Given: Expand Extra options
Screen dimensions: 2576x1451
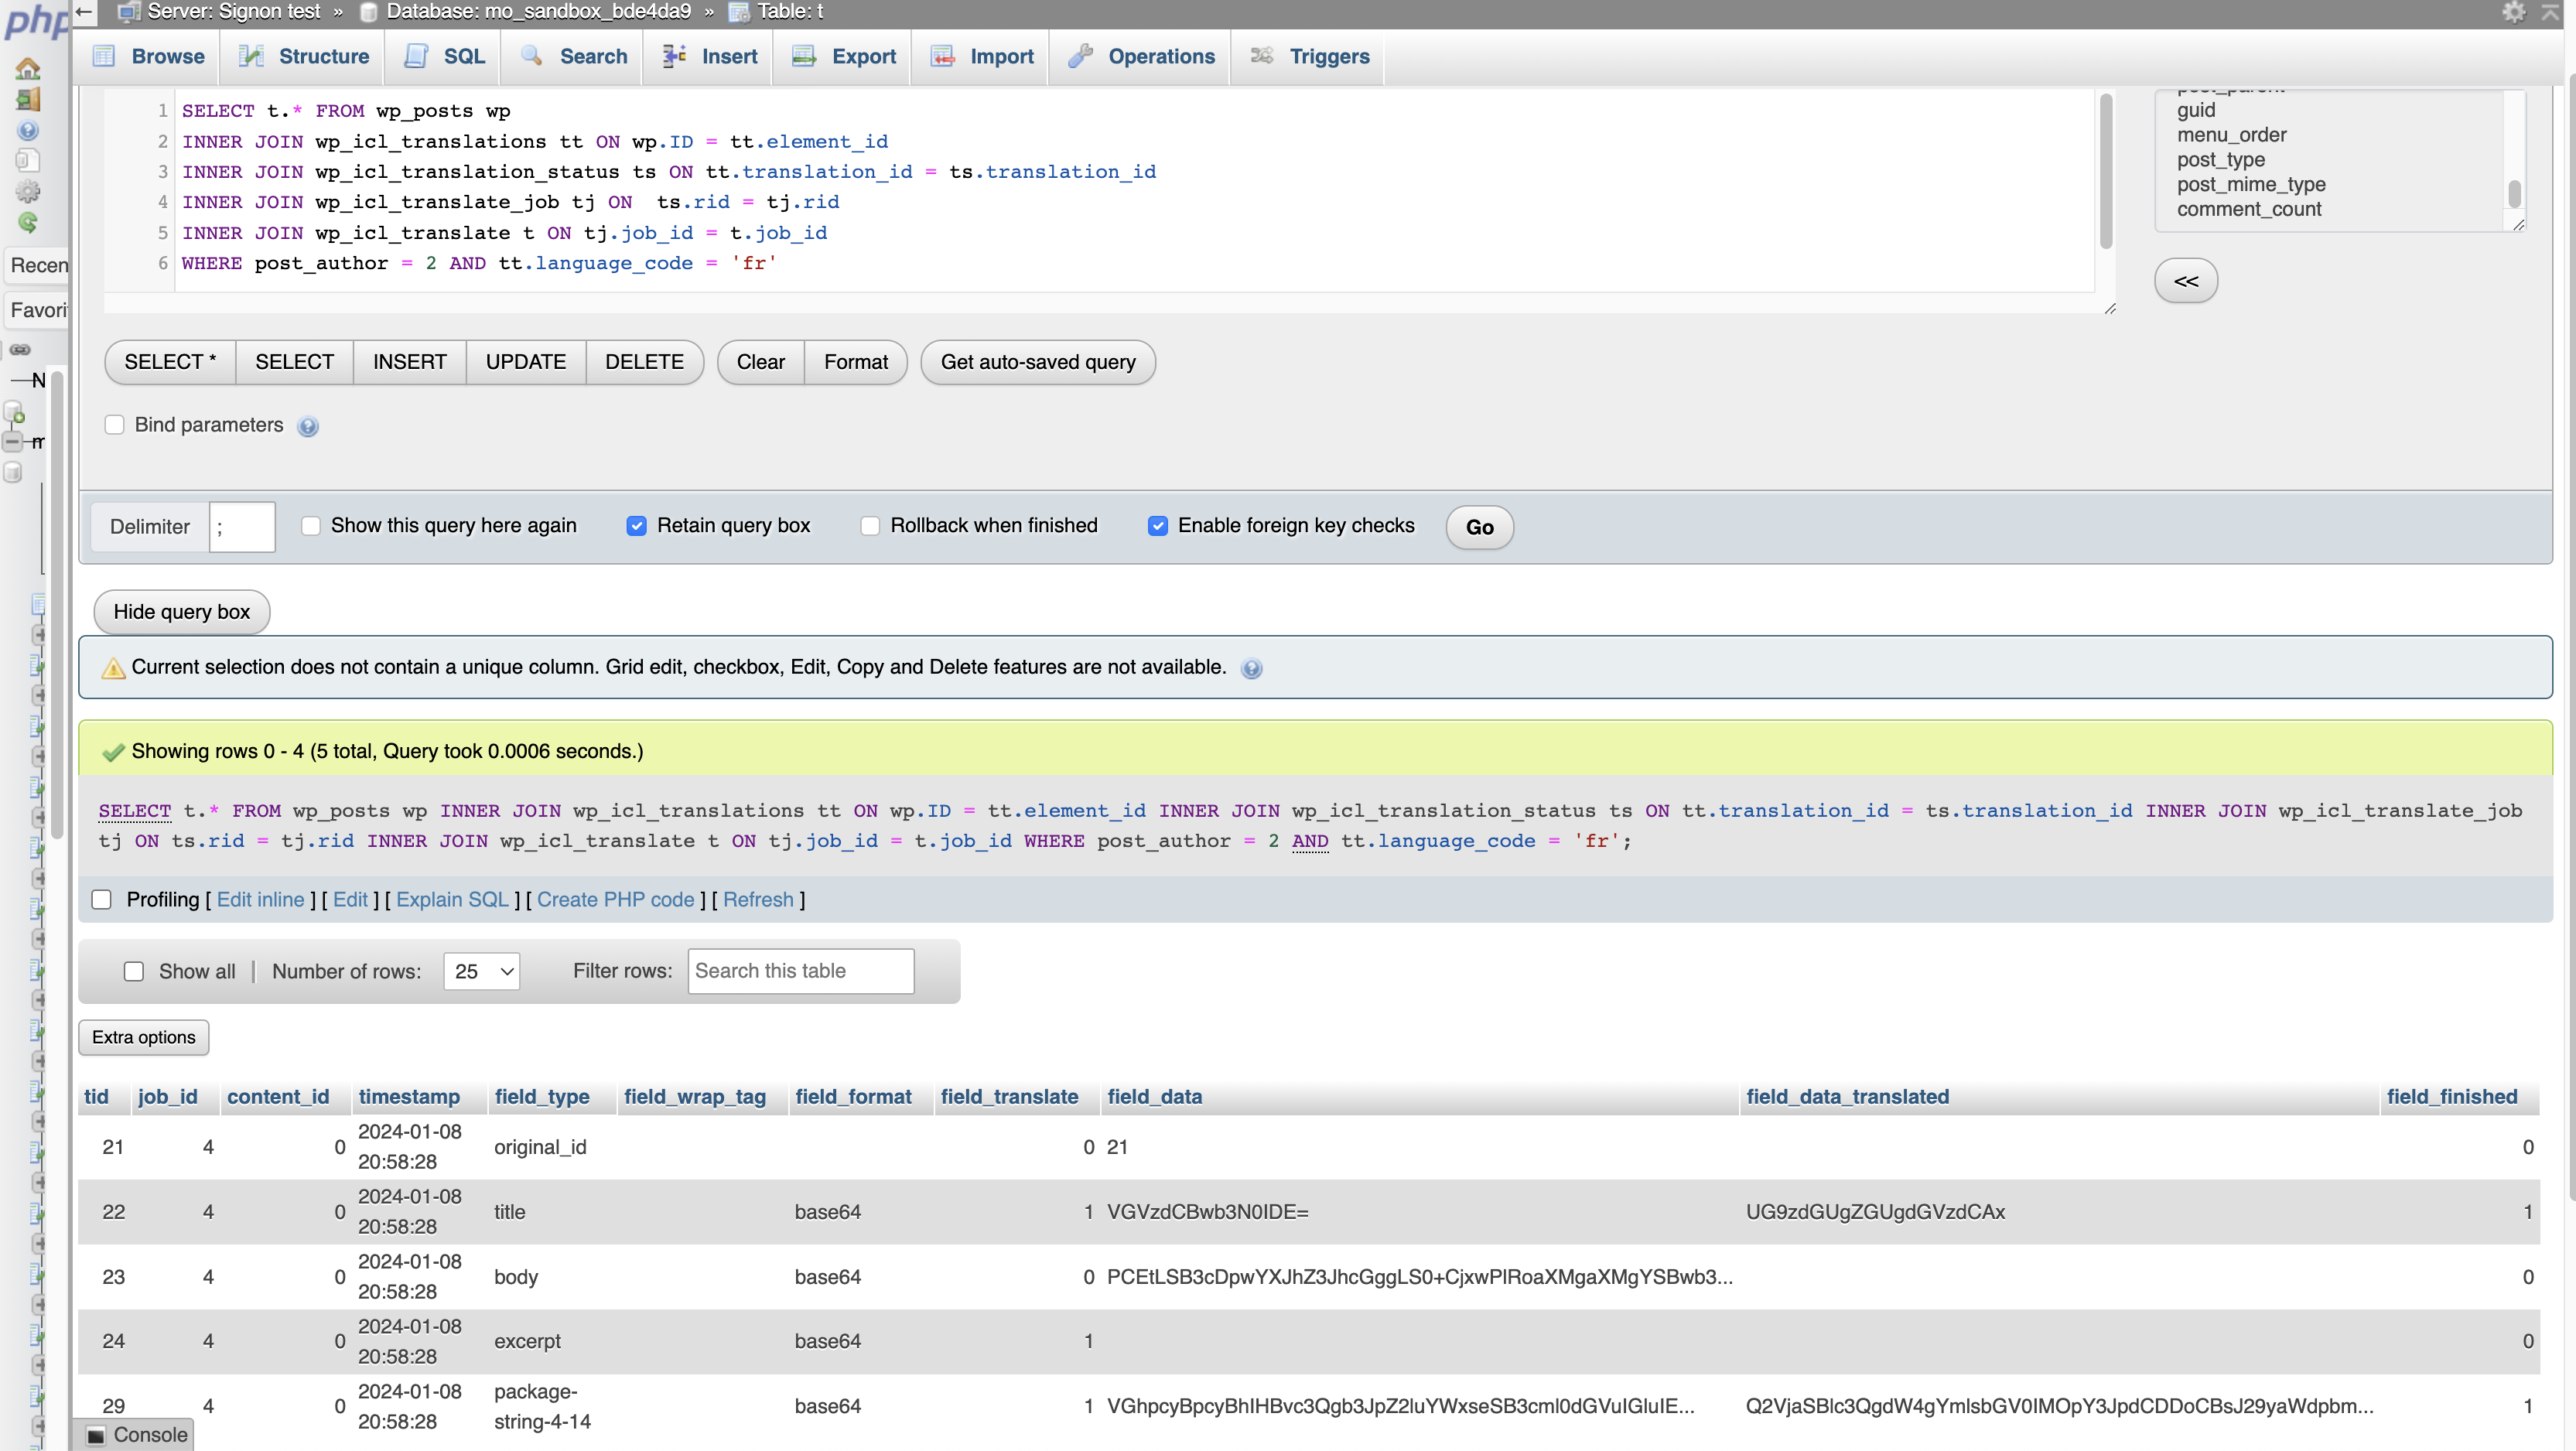Looking at the screenshot, I should [x=144, y=1038].
